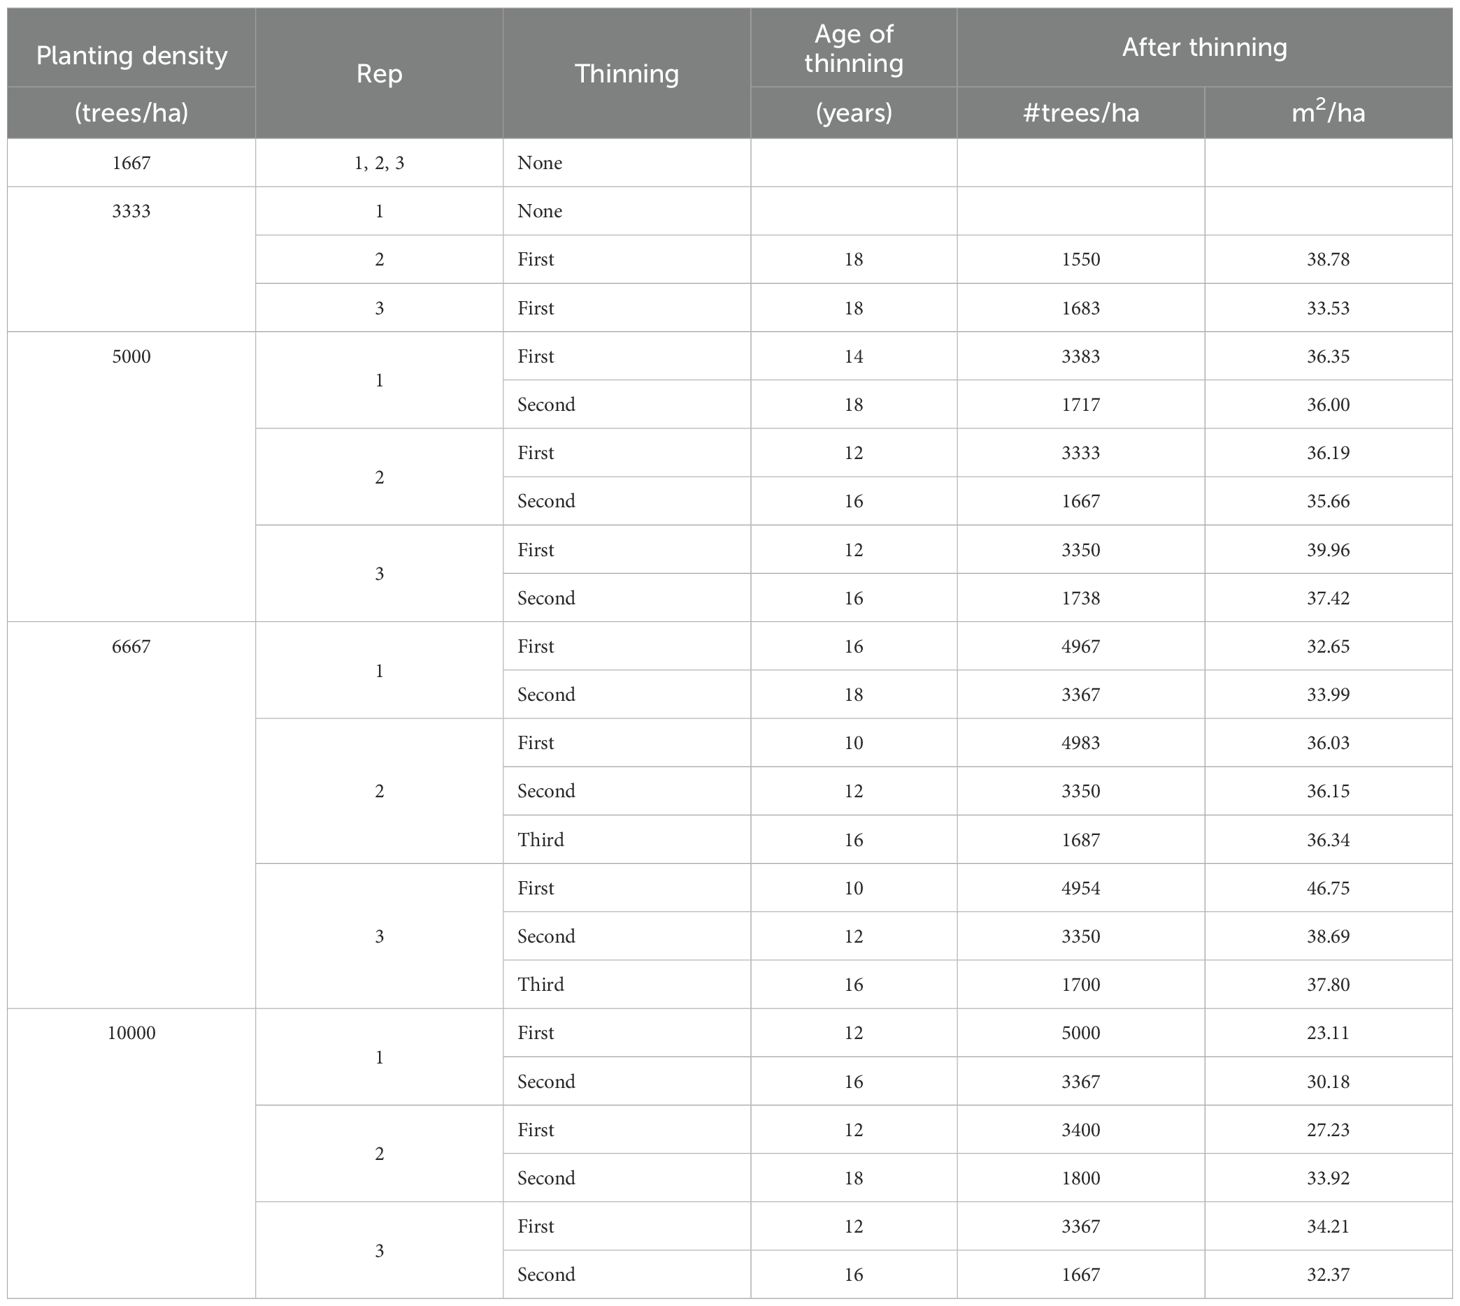Select the 3333 planting density cell
The image size is (1460, 1306).
pyautogui.click(x=131, y=211)
